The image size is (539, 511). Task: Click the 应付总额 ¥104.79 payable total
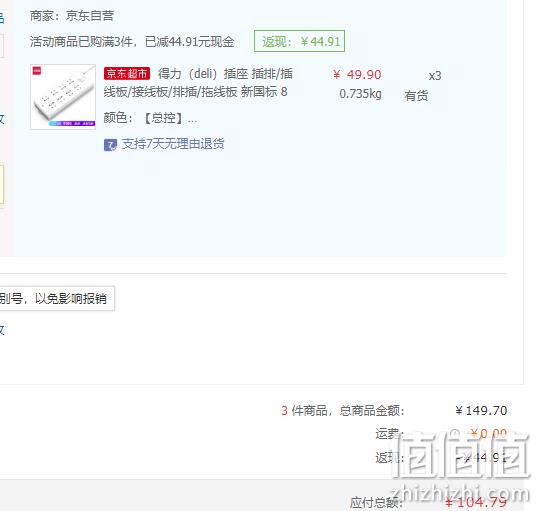coord(428,502)
